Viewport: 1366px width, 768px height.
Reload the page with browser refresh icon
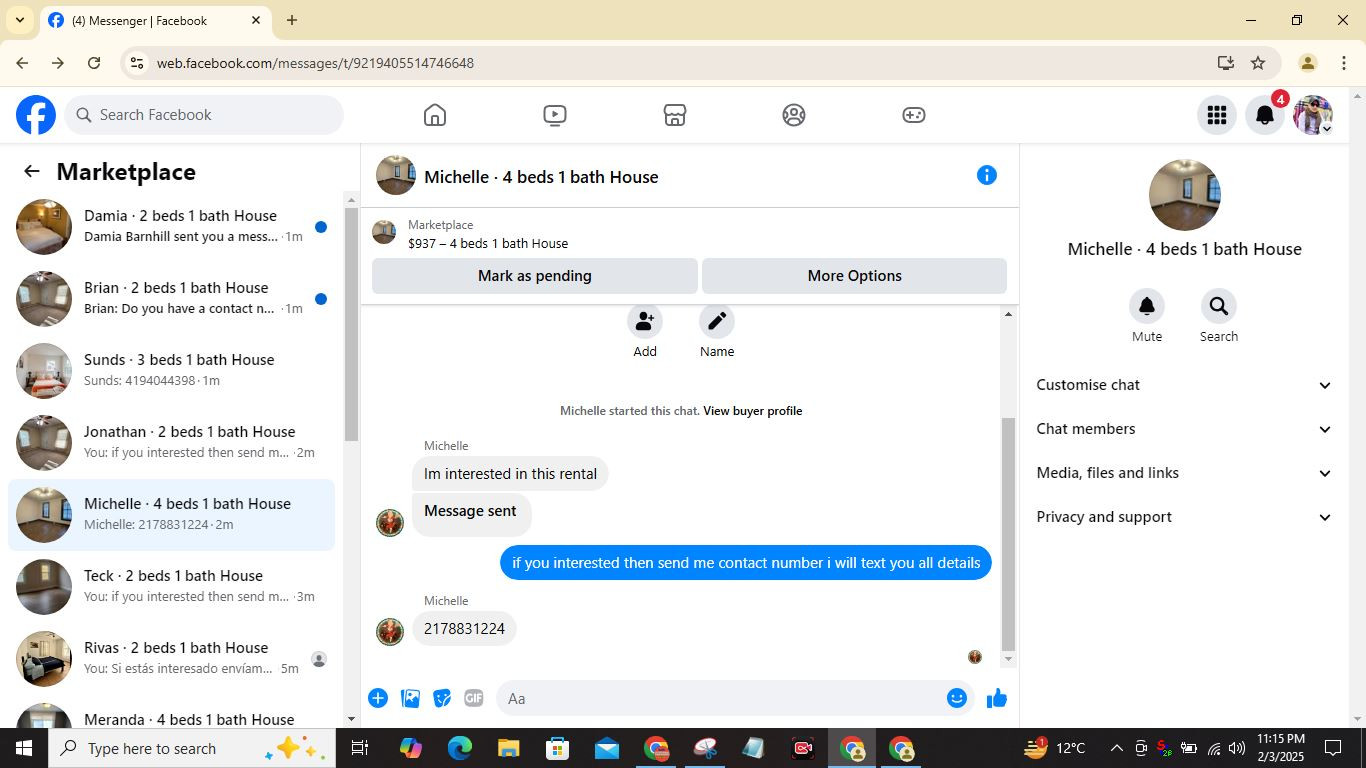point(94,63)
